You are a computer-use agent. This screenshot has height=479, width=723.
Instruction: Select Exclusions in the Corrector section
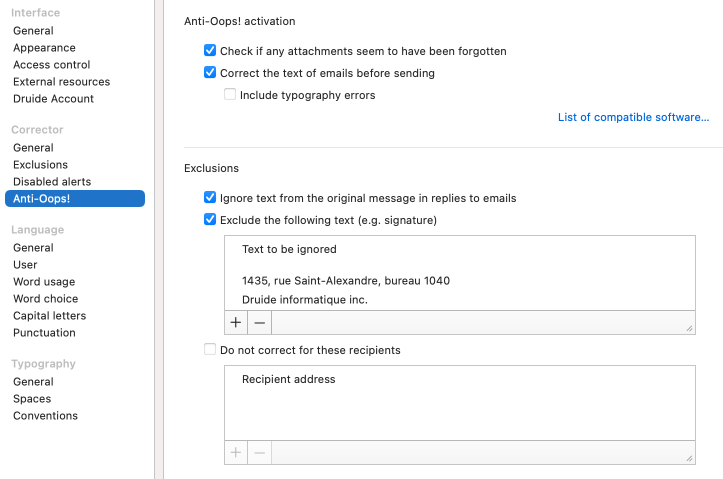coord(40,165)
